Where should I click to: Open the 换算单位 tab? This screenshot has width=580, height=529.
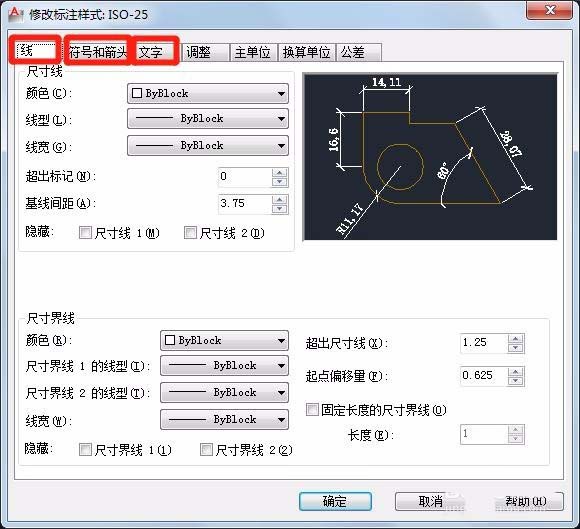307,52
